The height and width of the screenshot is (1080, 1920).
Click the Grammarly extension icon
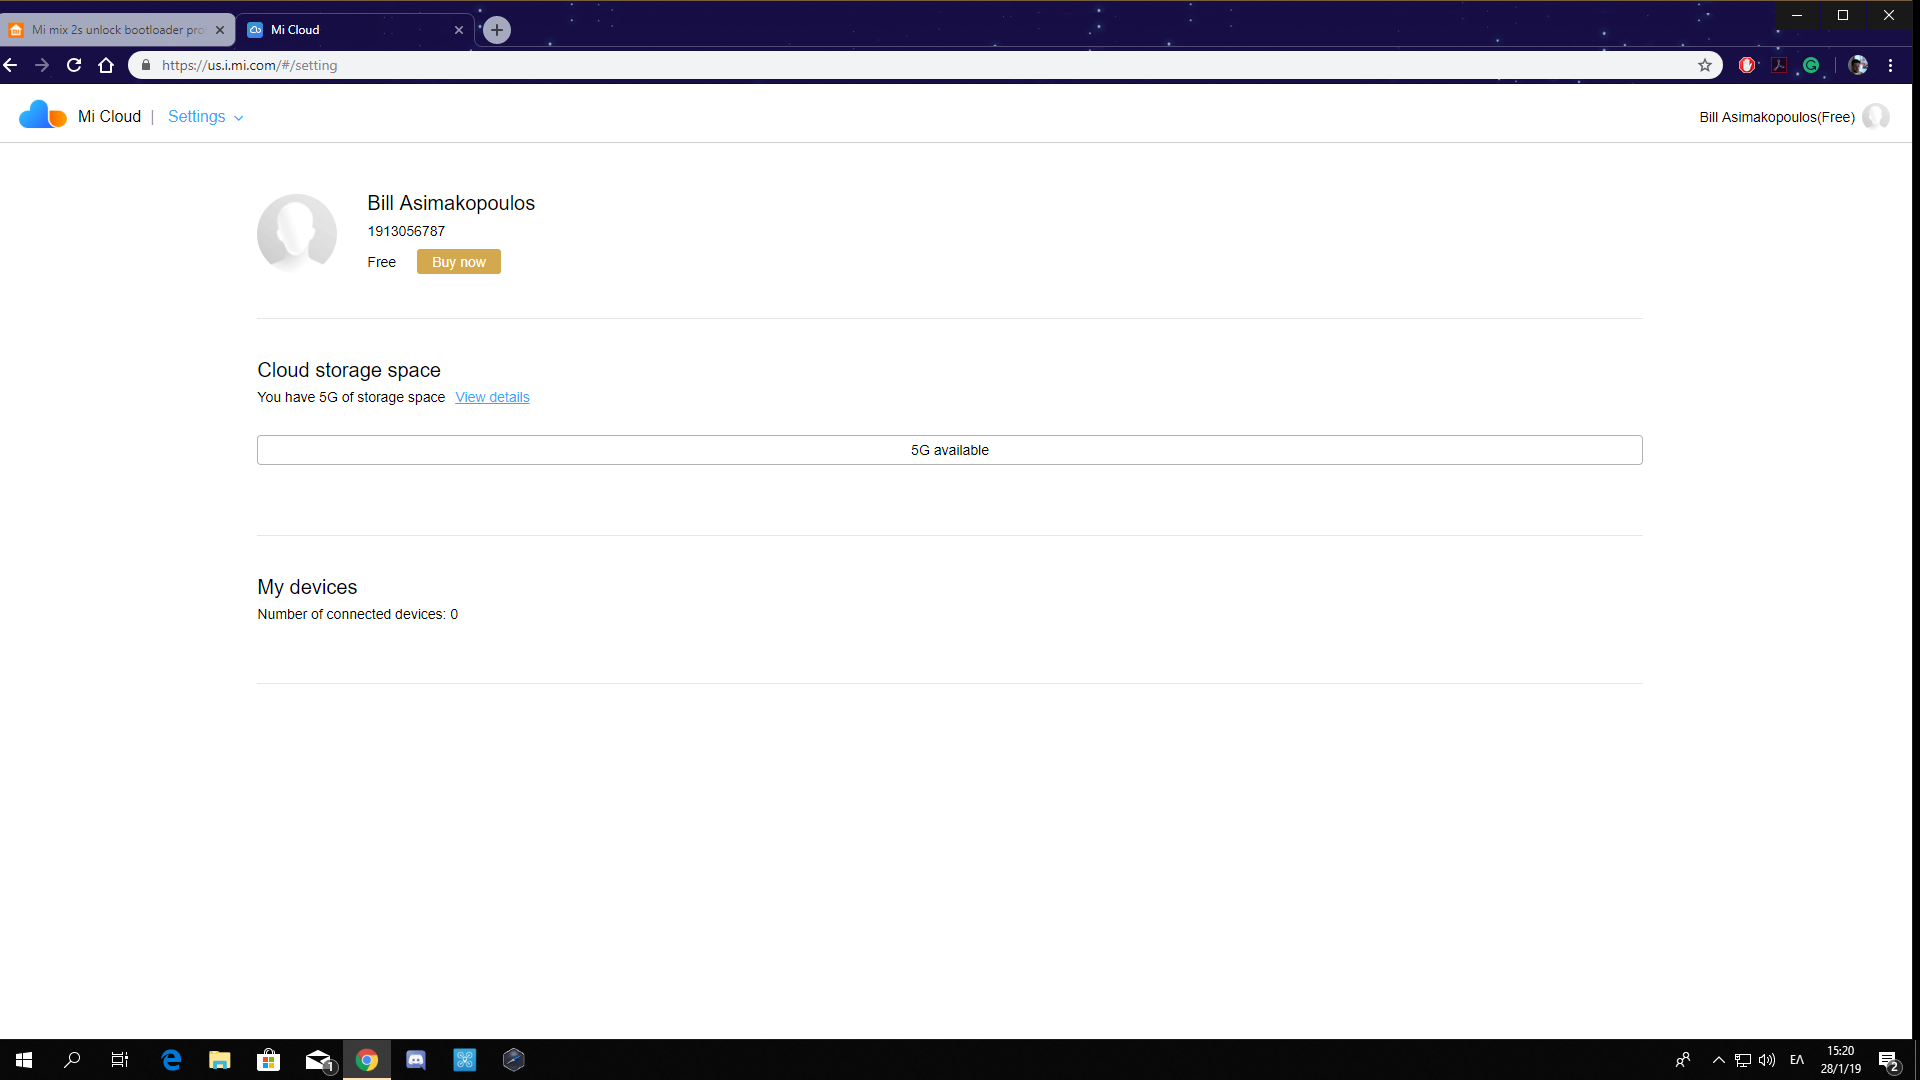1811,65
